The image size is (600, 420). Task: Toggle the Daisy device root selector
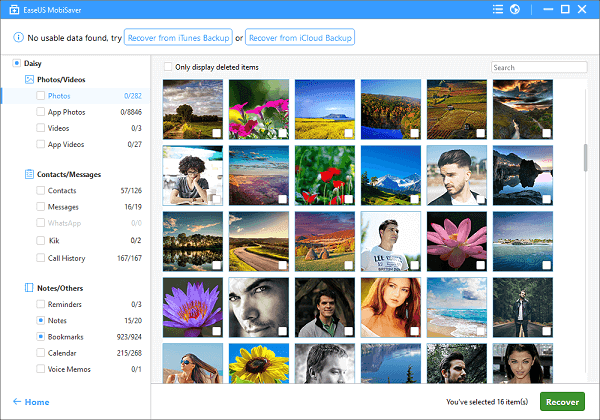[17, 63]
